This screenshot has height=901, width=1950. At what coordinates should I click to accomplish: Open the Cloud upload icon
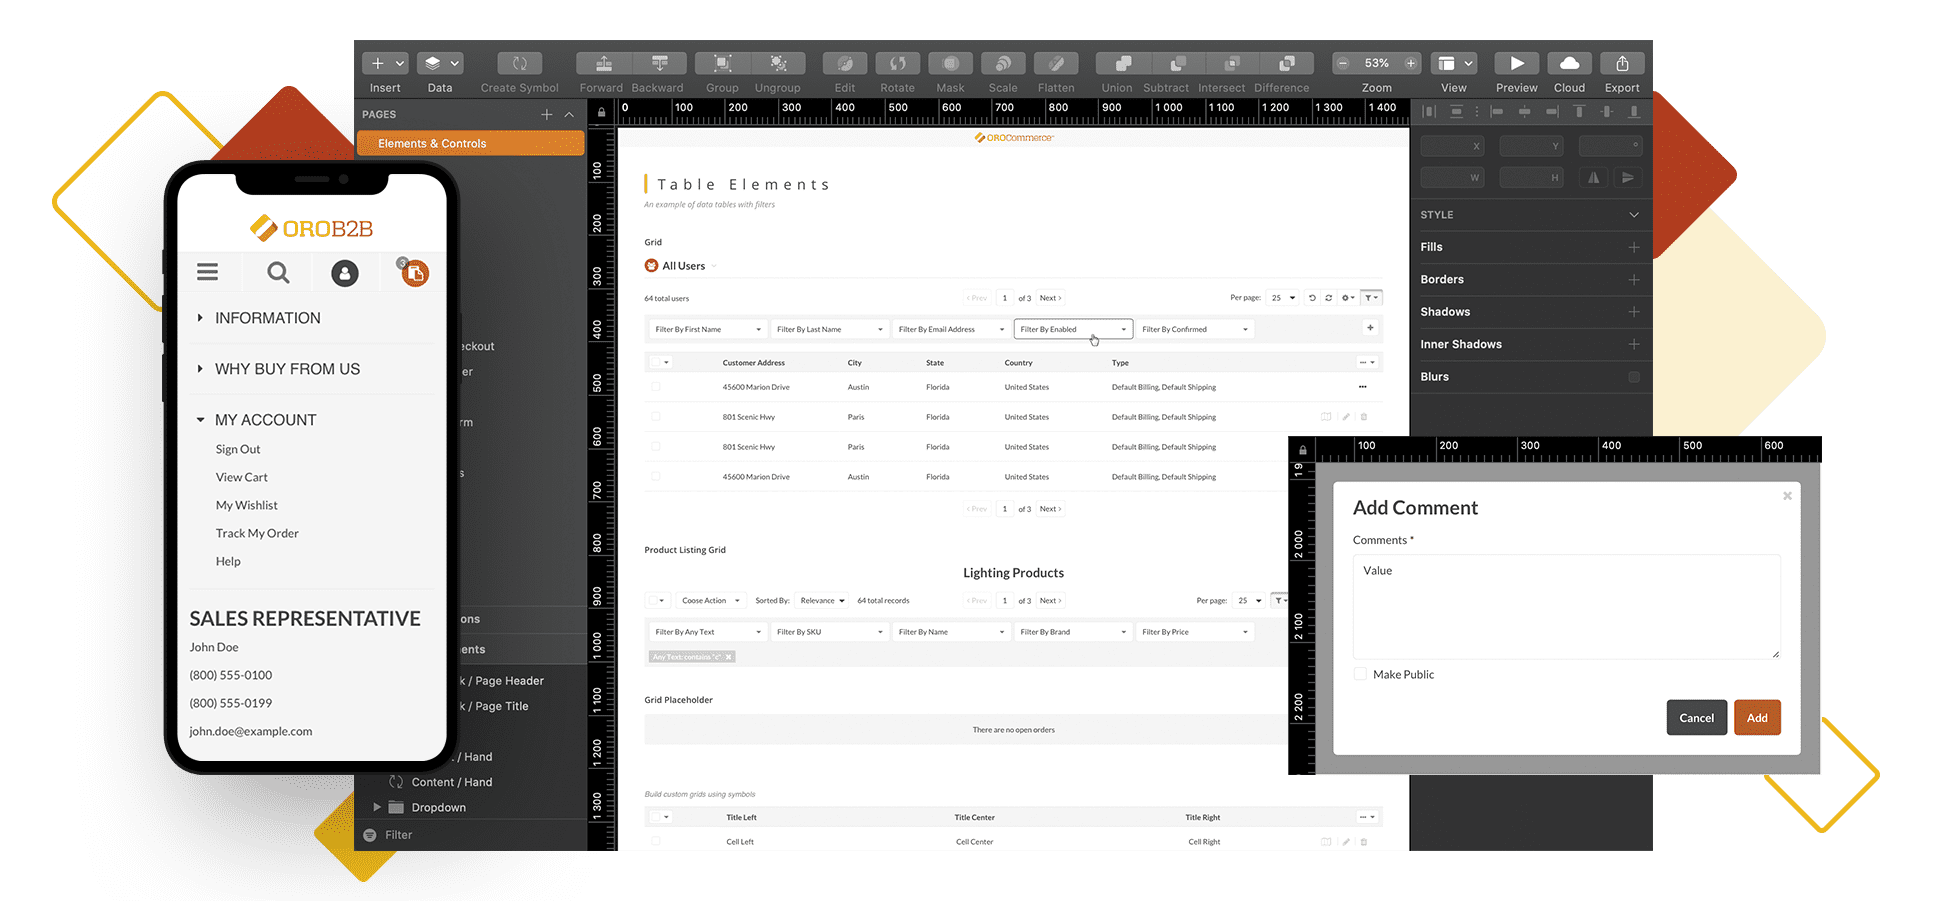[x=1570, y=63]
